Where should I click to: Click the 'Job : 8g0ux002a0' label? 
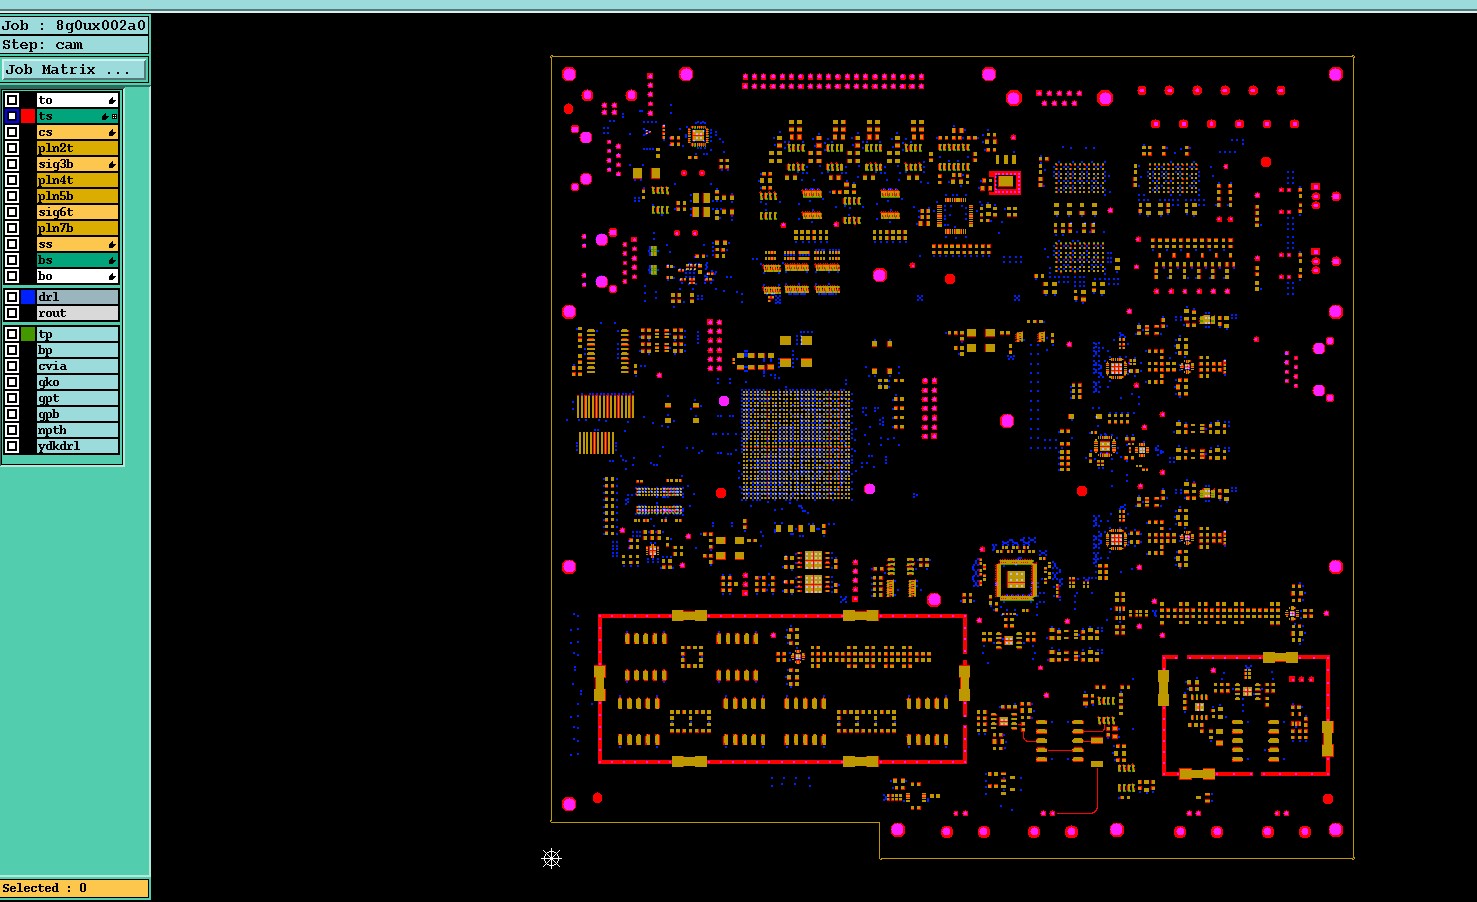point(74,25)
